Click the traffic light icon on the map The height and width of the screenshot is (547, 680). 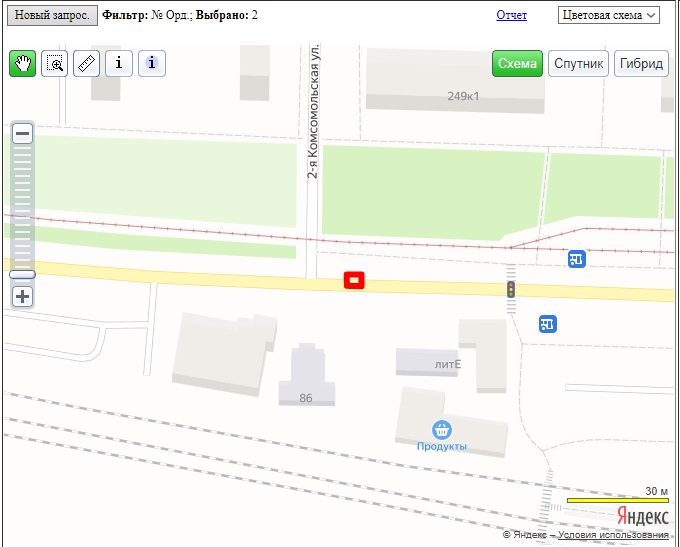coord(511,289)
